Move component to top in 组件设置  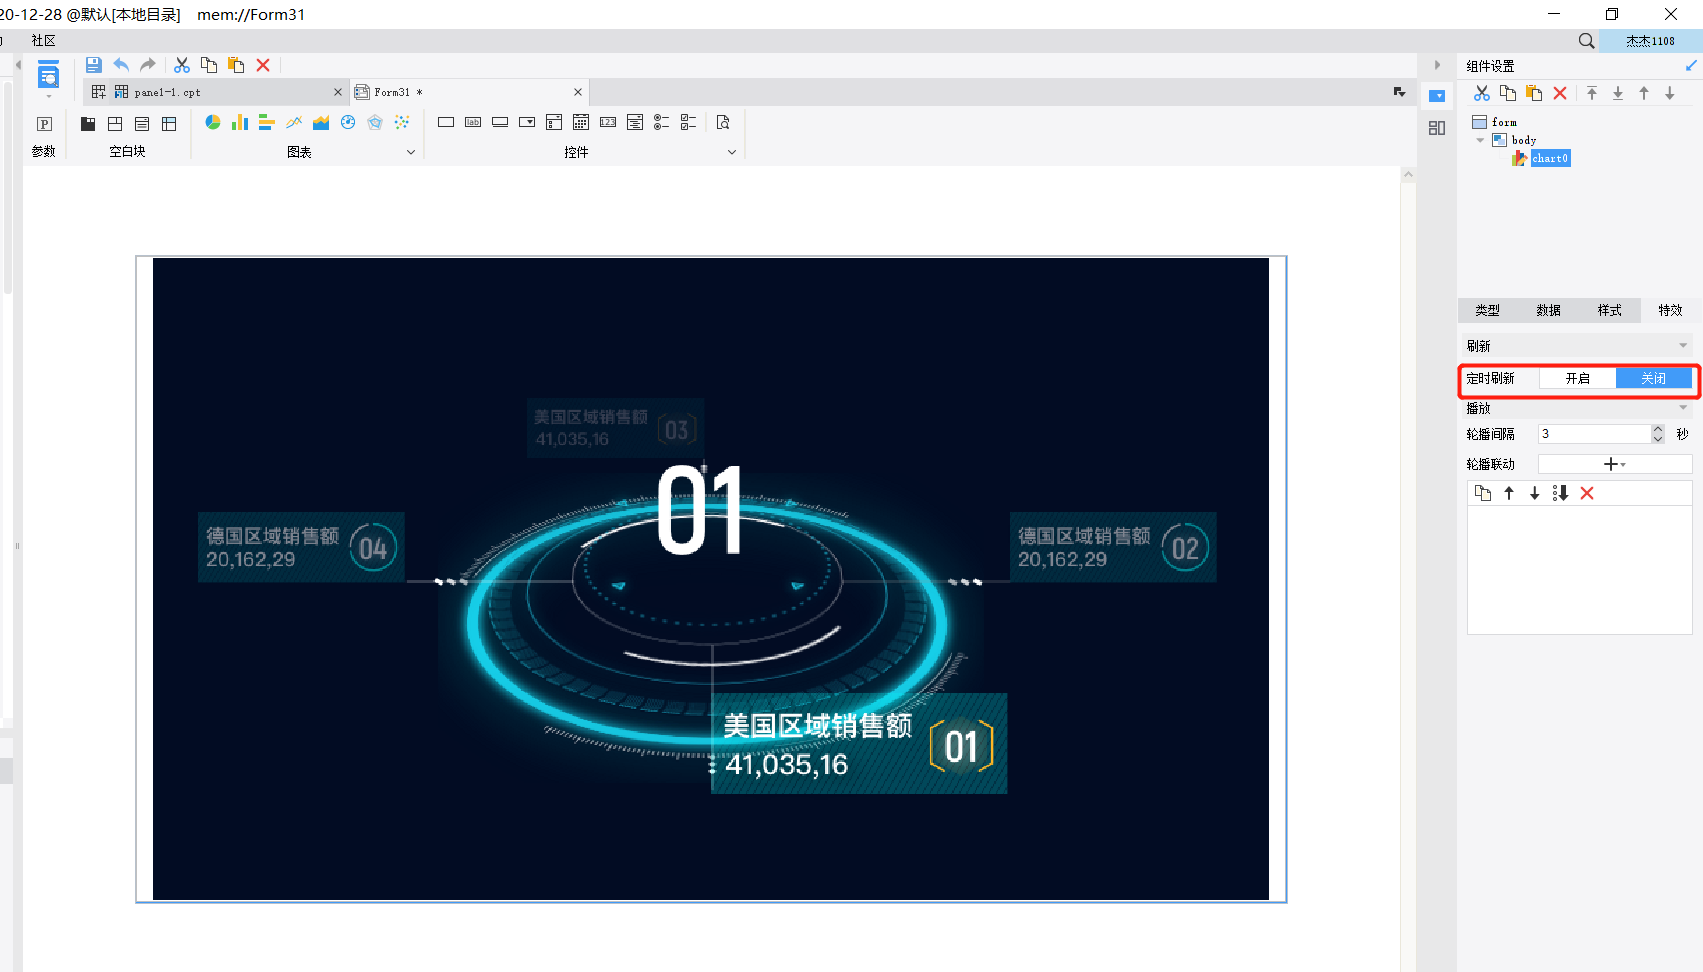pyautogui.click(x=1592, y=93)
